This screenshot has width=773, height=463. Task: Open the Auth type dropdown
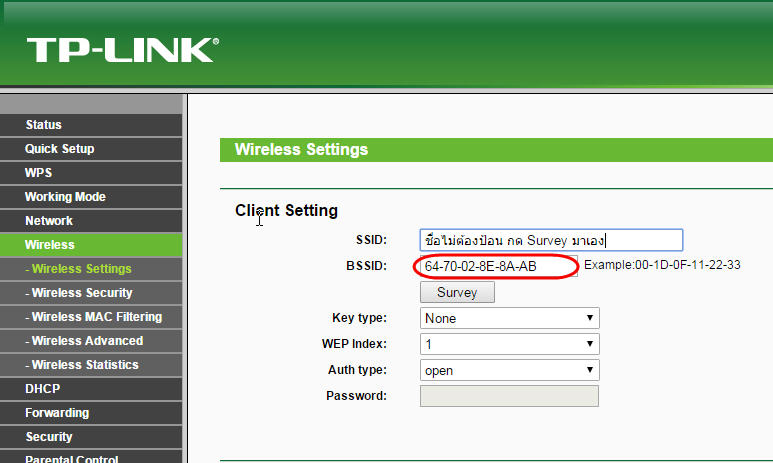click(x=510, y=370)
